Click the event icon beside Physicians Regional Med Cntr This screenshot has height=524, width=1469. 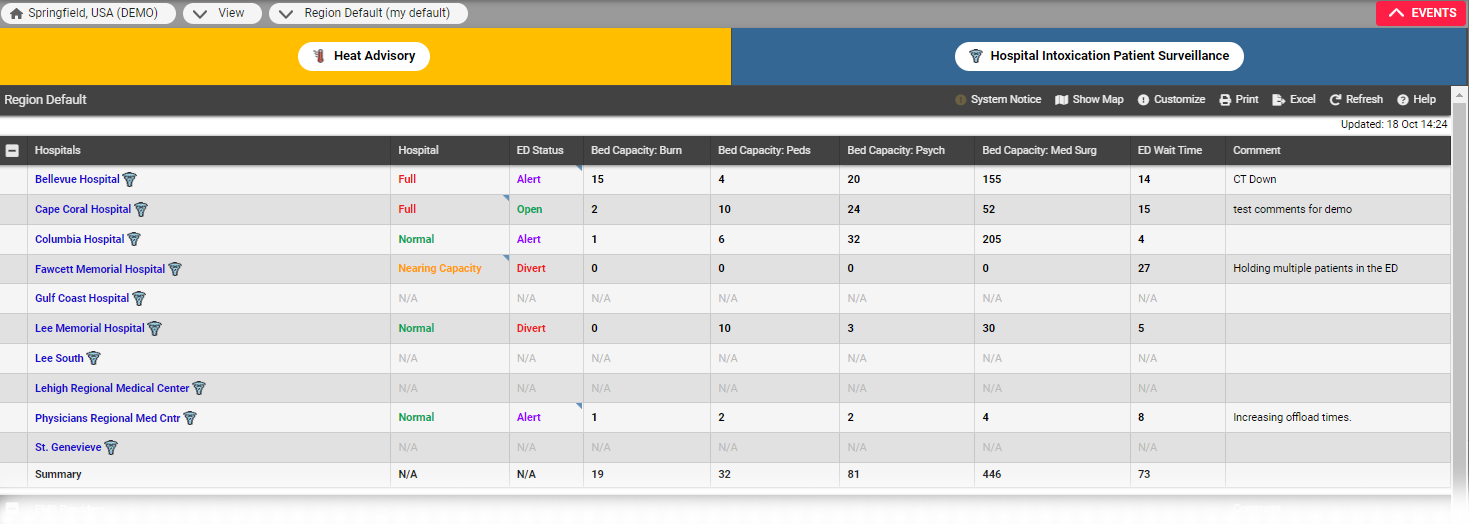(x=190, y=418)
